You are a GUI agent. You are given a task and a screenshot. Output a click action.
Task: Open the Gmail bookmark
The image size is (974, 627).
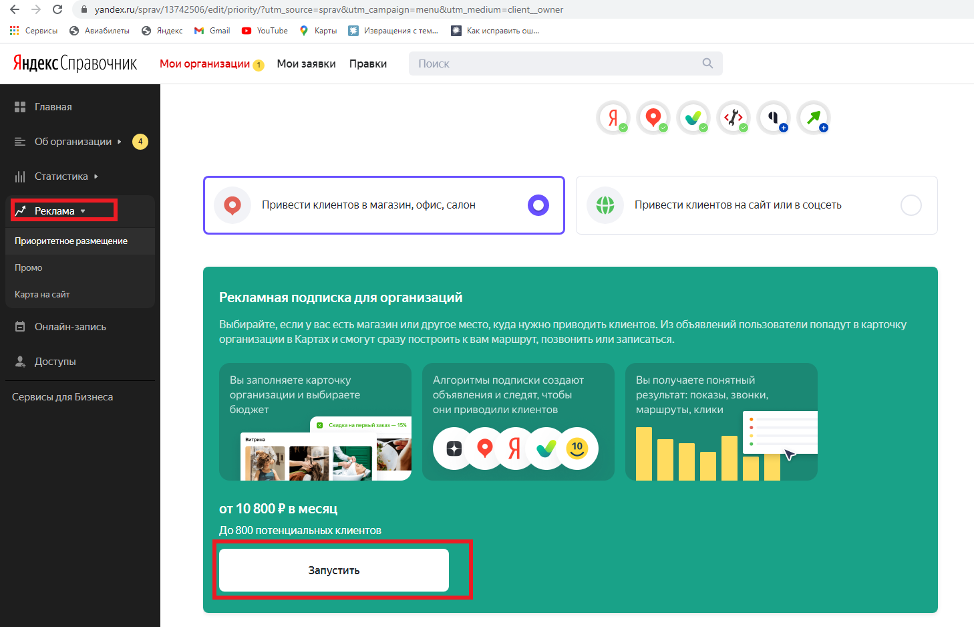pyautogui.click(x=212, y=30)
